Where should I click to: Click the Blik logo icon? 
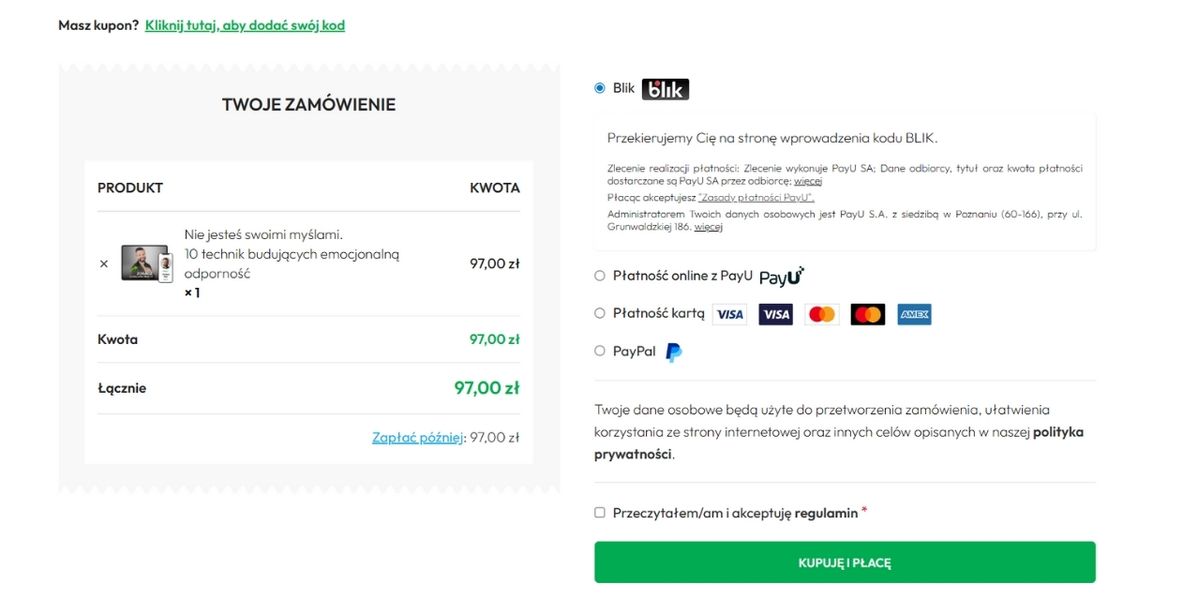pos(665,89)
